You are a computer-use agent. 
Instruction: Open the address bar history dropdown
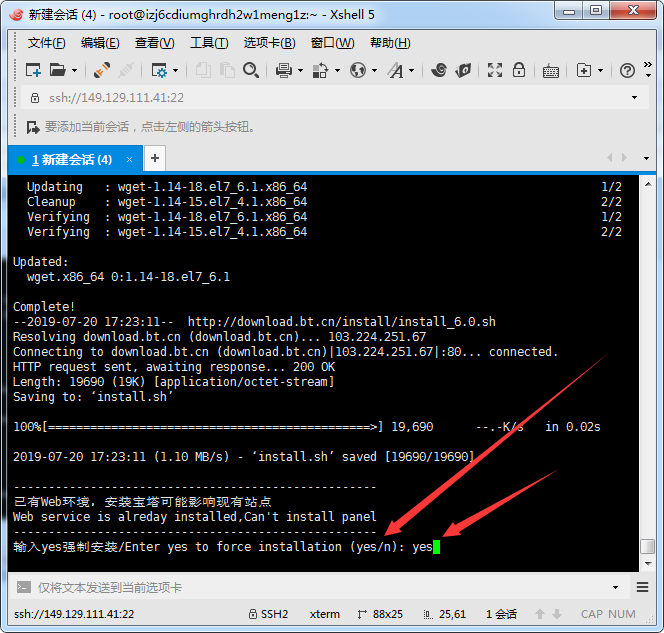pos(634,98)
